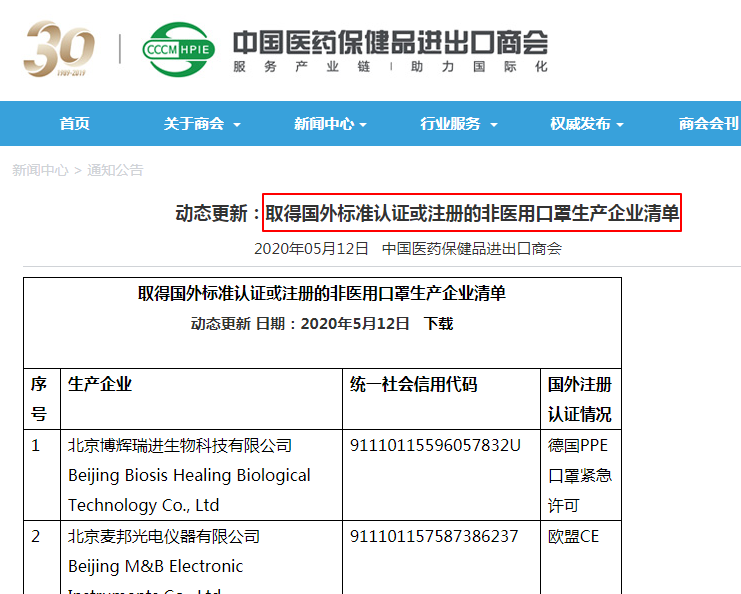Open the 权威发布 menu
741x594 pixels.
tap(580, 124)
